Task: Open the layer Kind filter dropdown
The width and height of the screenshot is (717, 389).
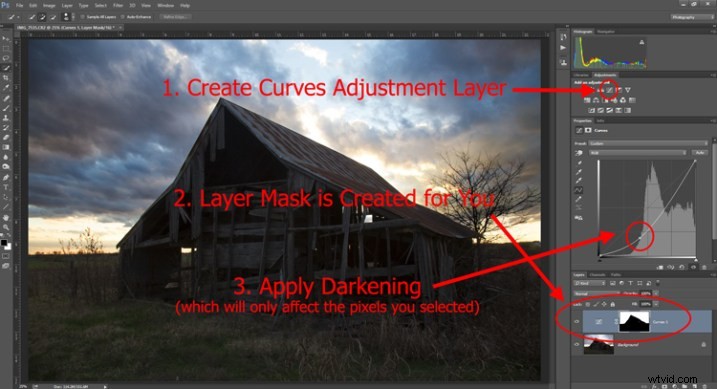Action: (590, 283)
